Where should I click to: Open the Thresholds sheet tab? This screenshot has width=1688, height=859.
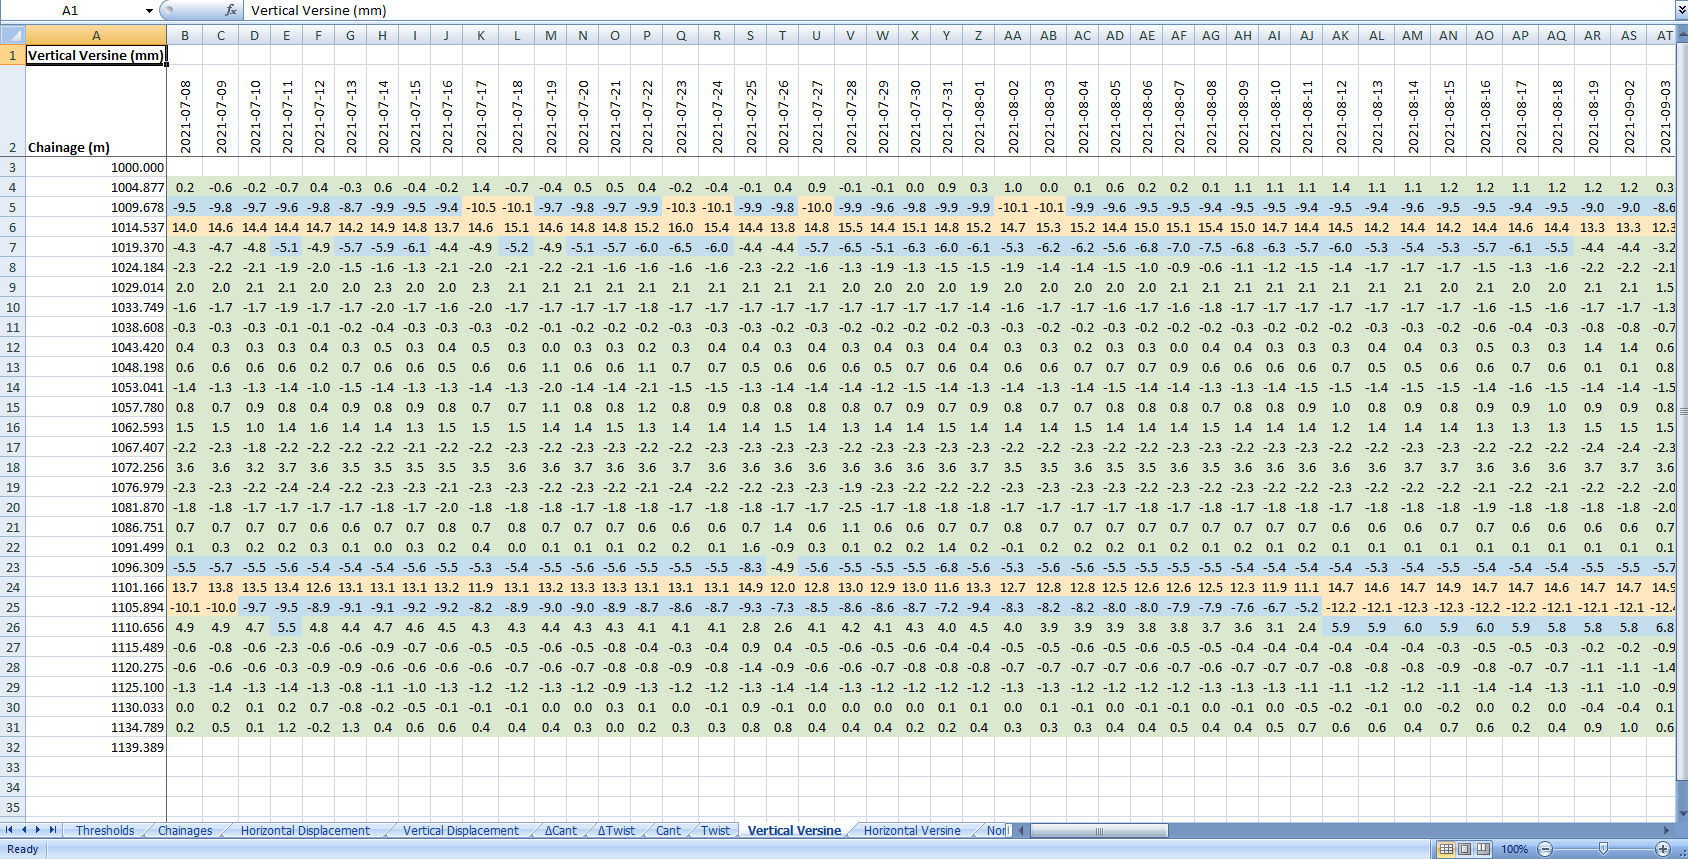tap(105, 831)
